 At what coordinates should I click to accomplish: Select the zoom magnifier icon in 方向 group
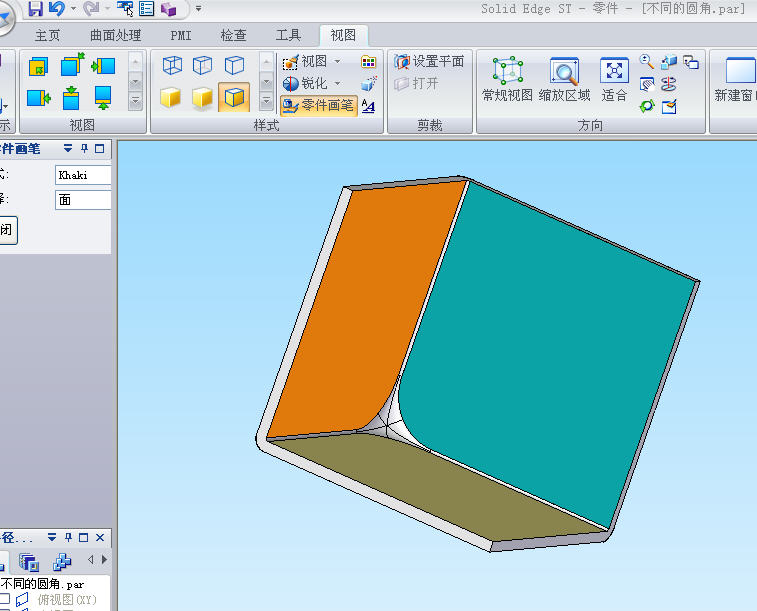(646, 61)
